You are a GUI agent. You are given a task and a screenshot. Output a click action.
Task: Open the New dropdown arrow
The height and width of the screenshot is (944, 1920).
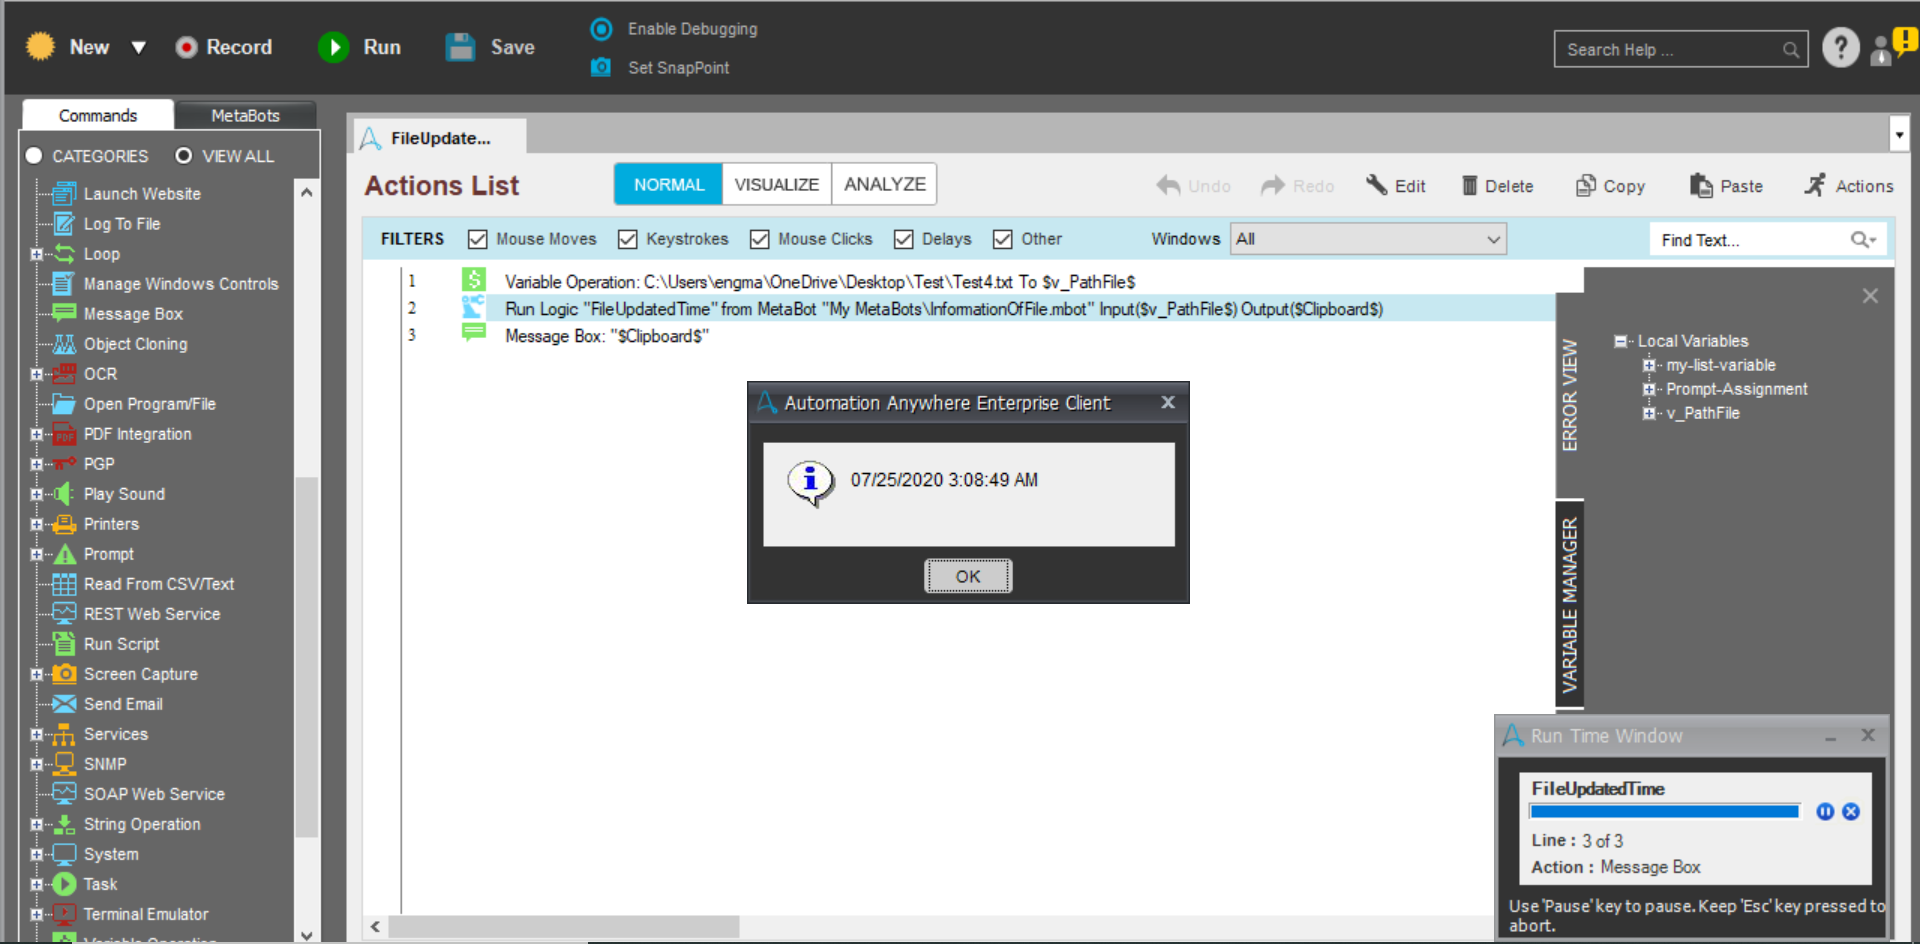(139, 47)
